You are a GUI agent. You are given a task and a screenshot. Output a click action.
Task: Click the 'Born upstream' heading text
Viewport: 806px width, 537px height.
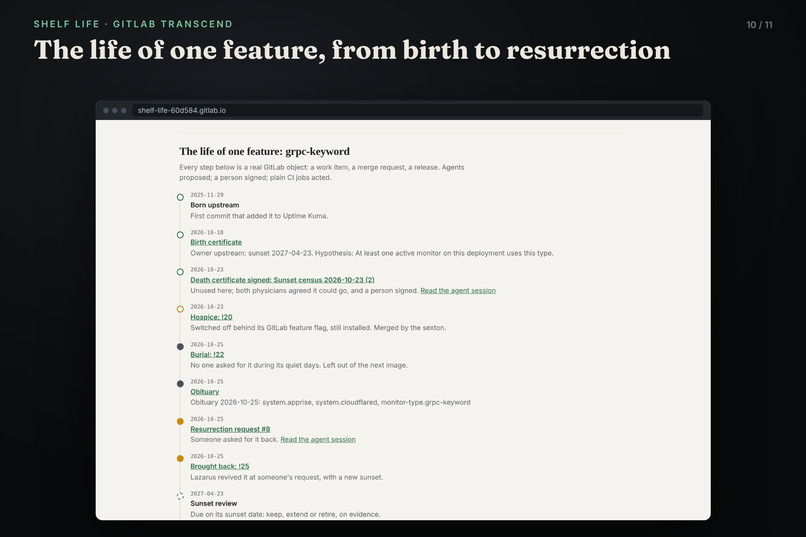214,205
